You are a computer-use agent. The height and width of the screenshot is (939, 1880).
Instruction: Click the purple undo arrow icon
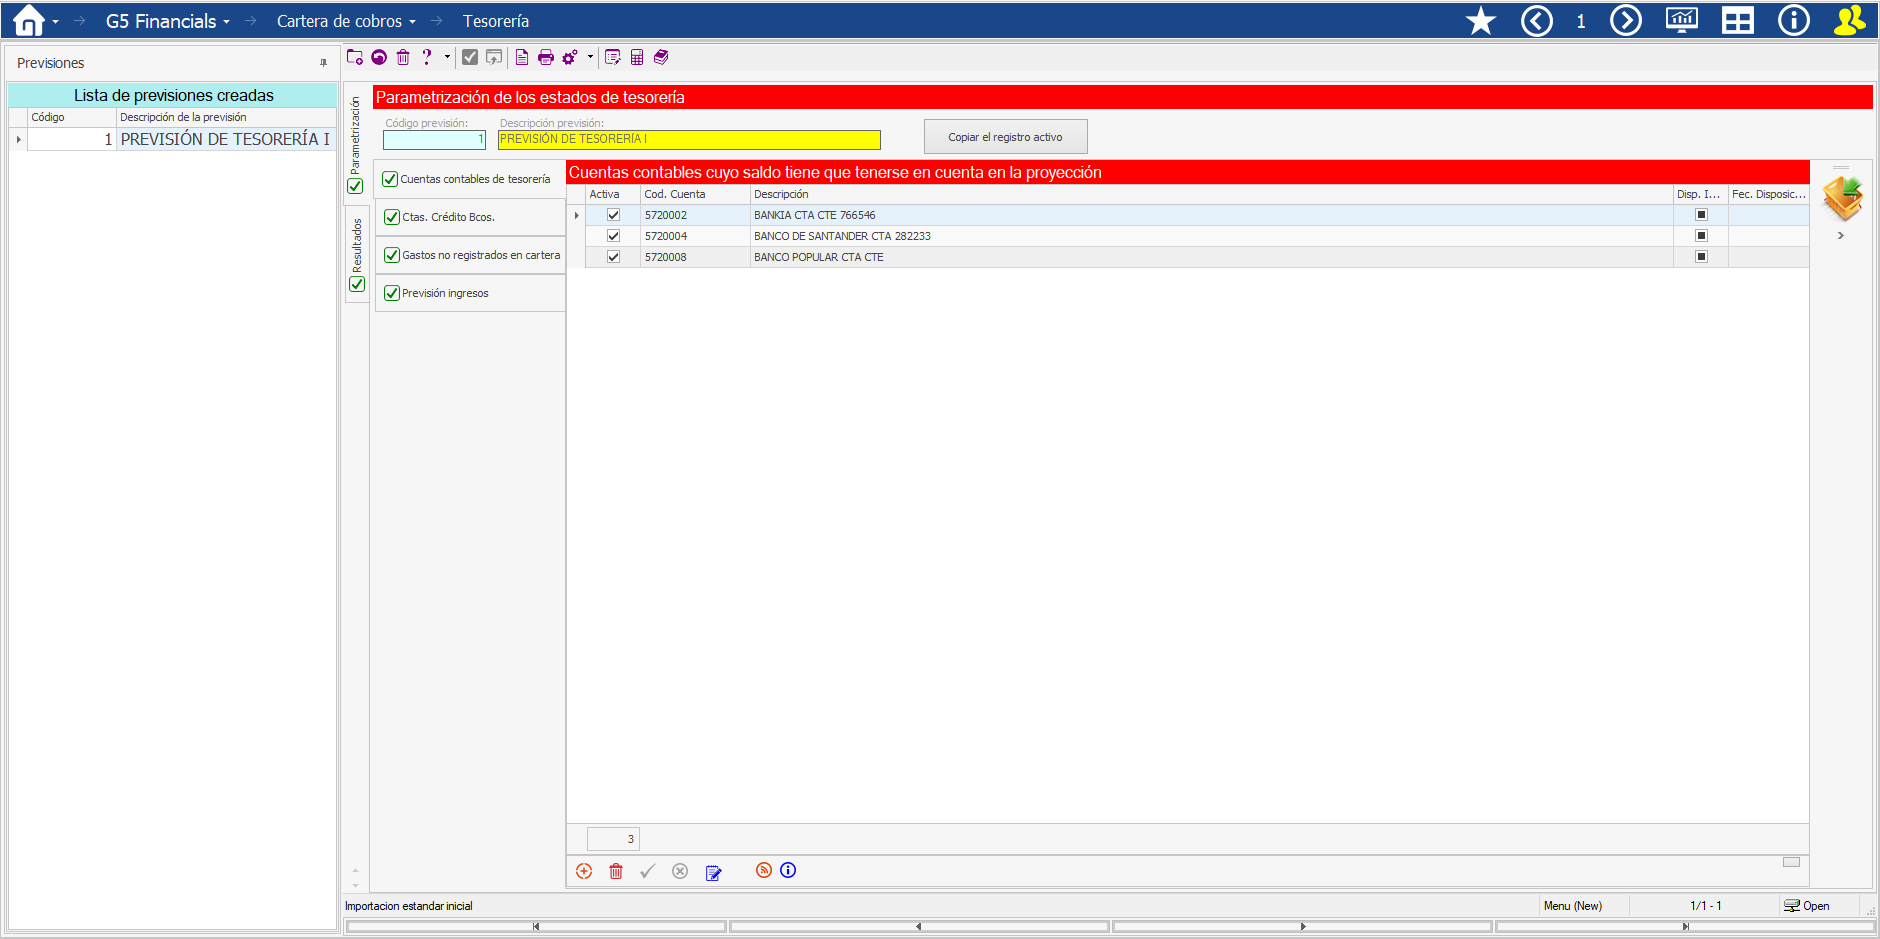point(379,58)
